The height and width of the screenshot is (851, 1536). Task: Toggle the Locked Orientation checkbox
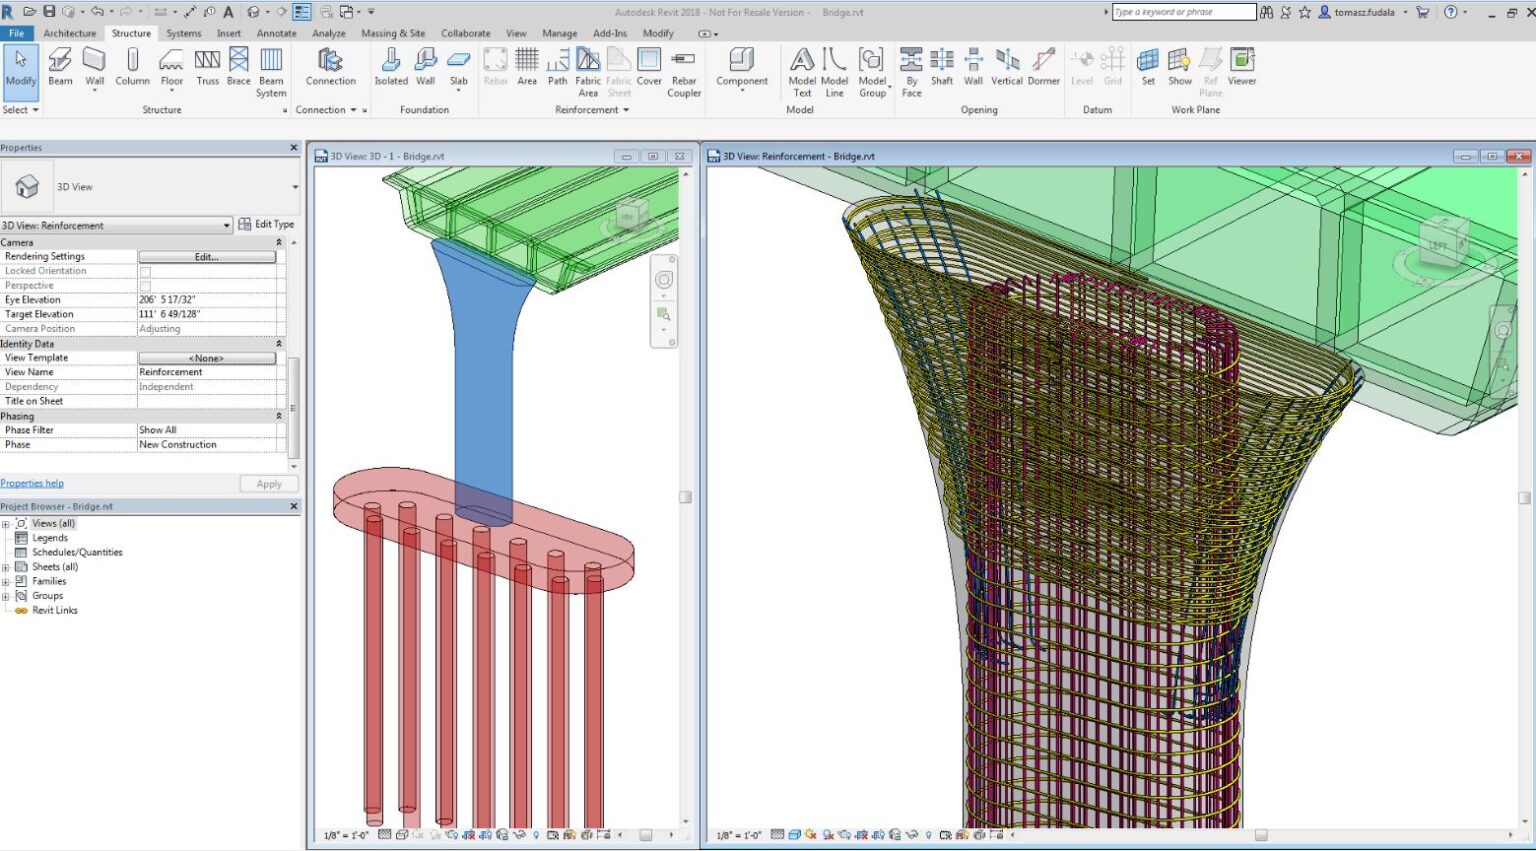[x=145, y=270]
